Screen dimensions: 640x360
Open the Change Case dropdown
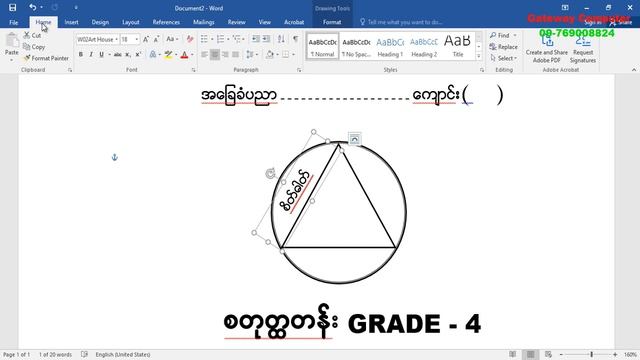coord(172,39)
